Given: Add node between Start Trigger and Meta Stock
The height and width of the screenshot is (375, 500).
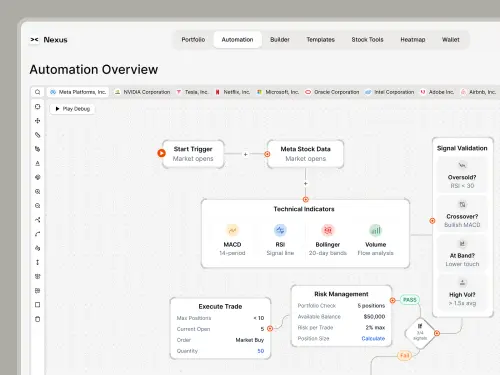Looking at the screenshot, I should (245, 154).
